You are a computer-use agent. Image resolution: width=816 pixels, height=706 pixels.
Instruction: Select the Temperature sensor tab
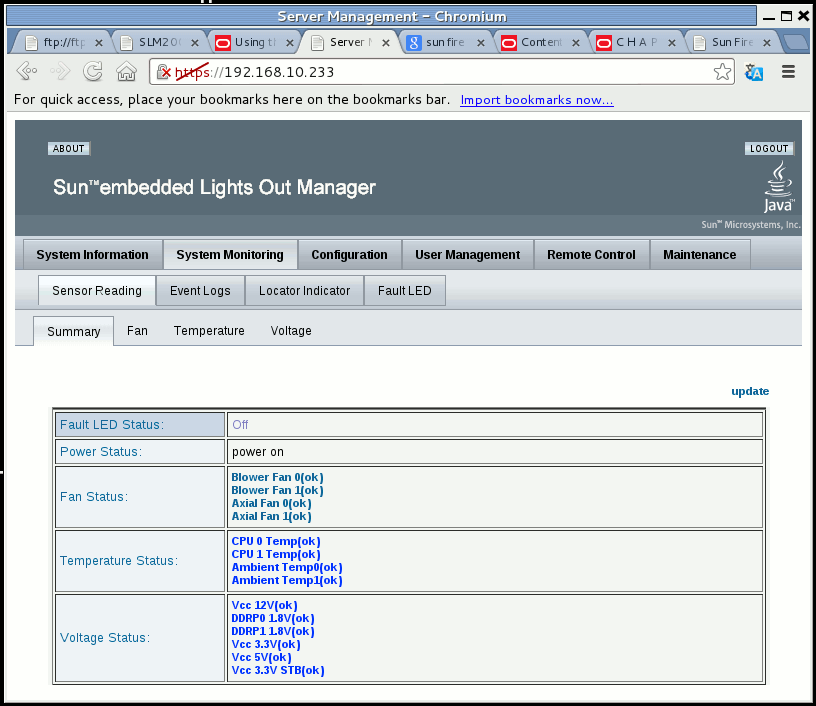pos(209,331)
